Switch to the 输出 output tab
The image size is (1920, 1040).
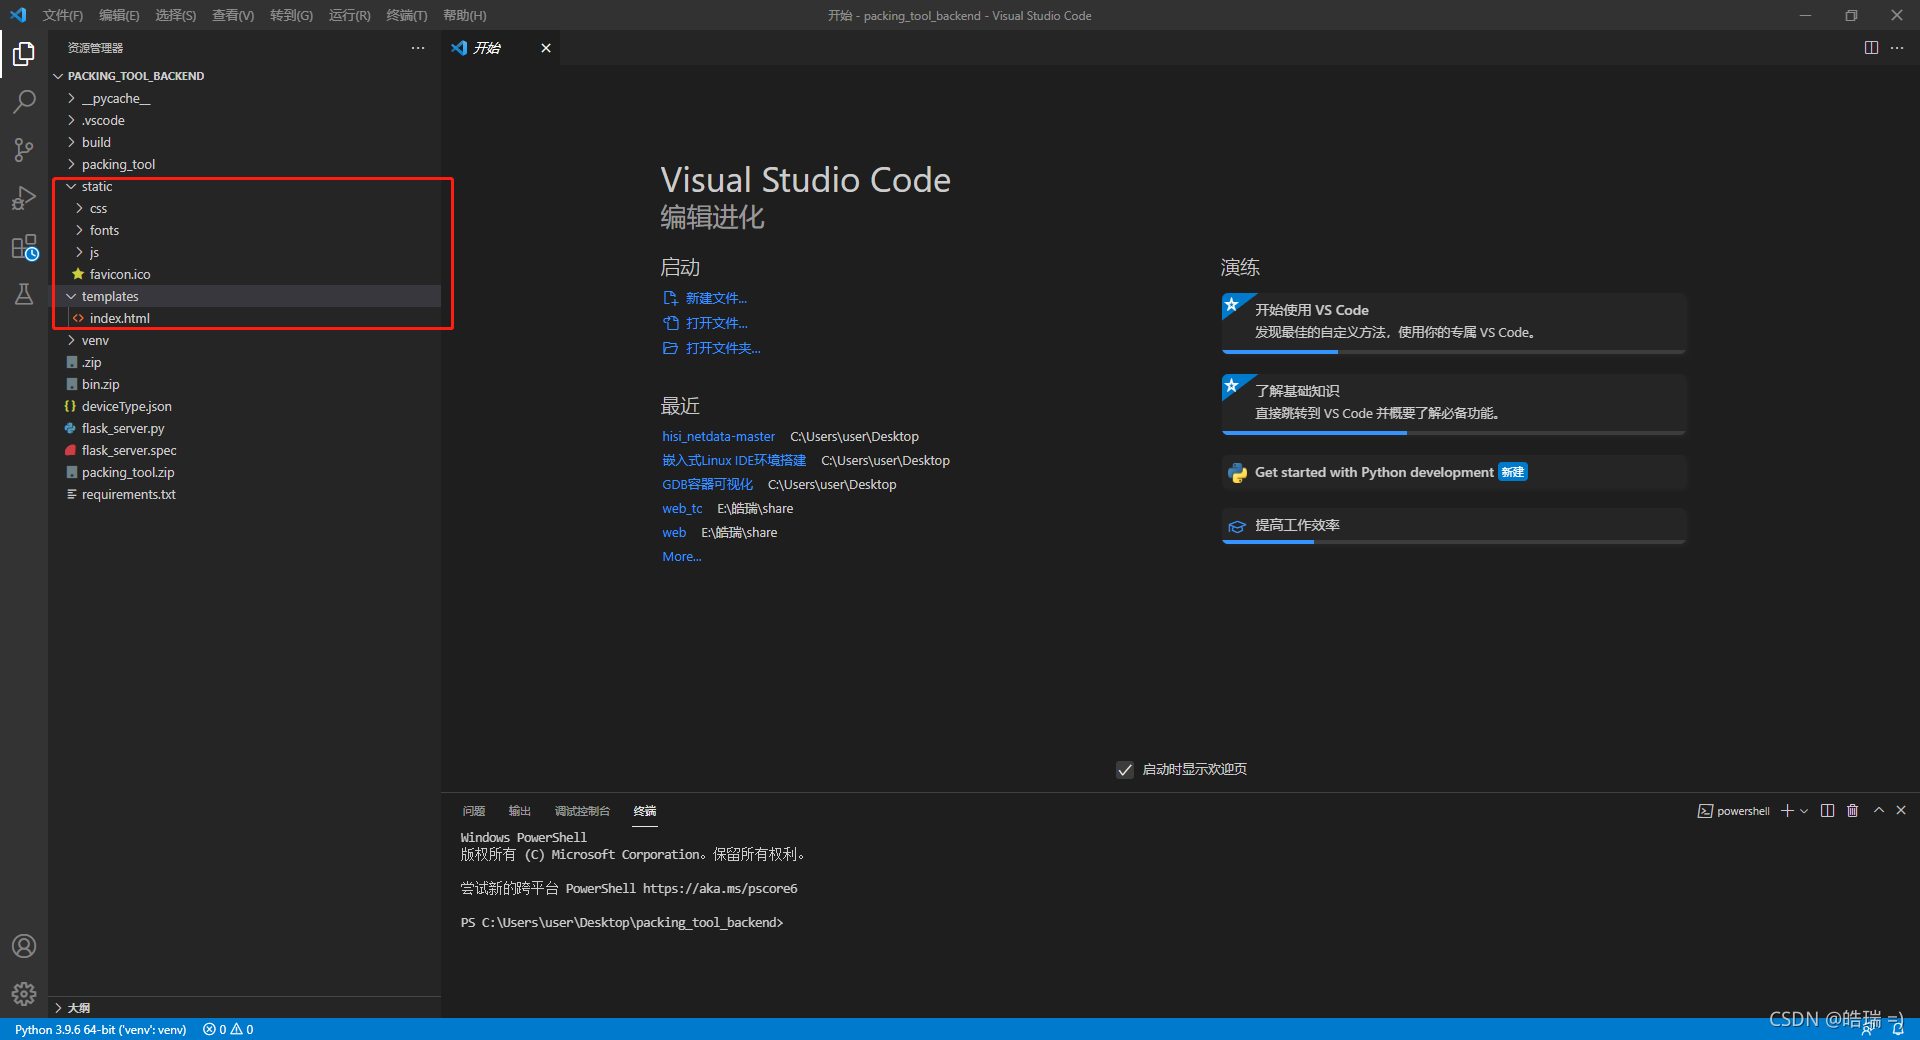tap(520, 811)
